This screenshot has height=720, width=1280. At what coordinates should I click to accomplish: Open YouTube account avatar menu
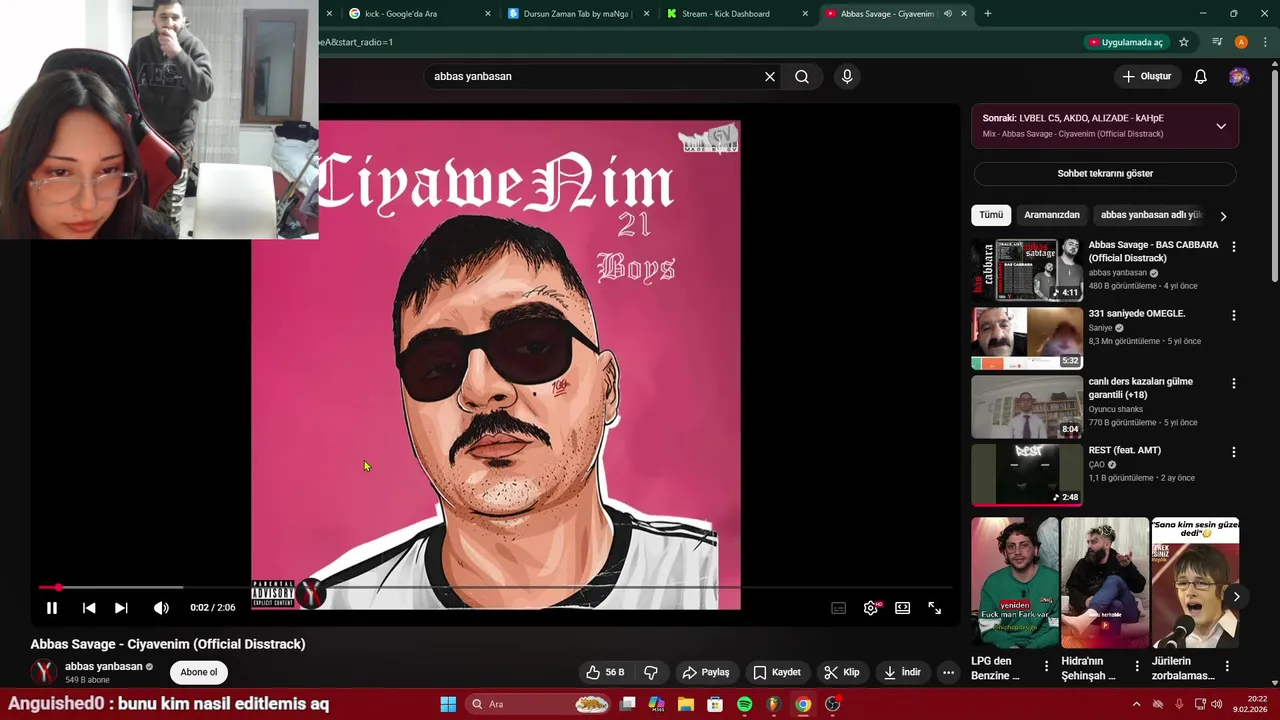1239,77
